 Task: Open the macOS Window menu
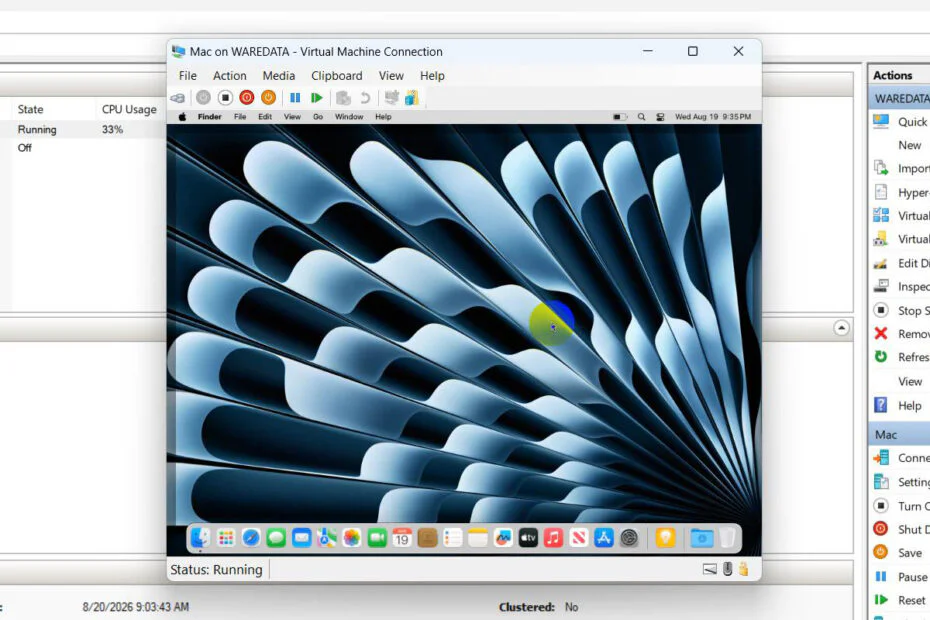[349, 117]
